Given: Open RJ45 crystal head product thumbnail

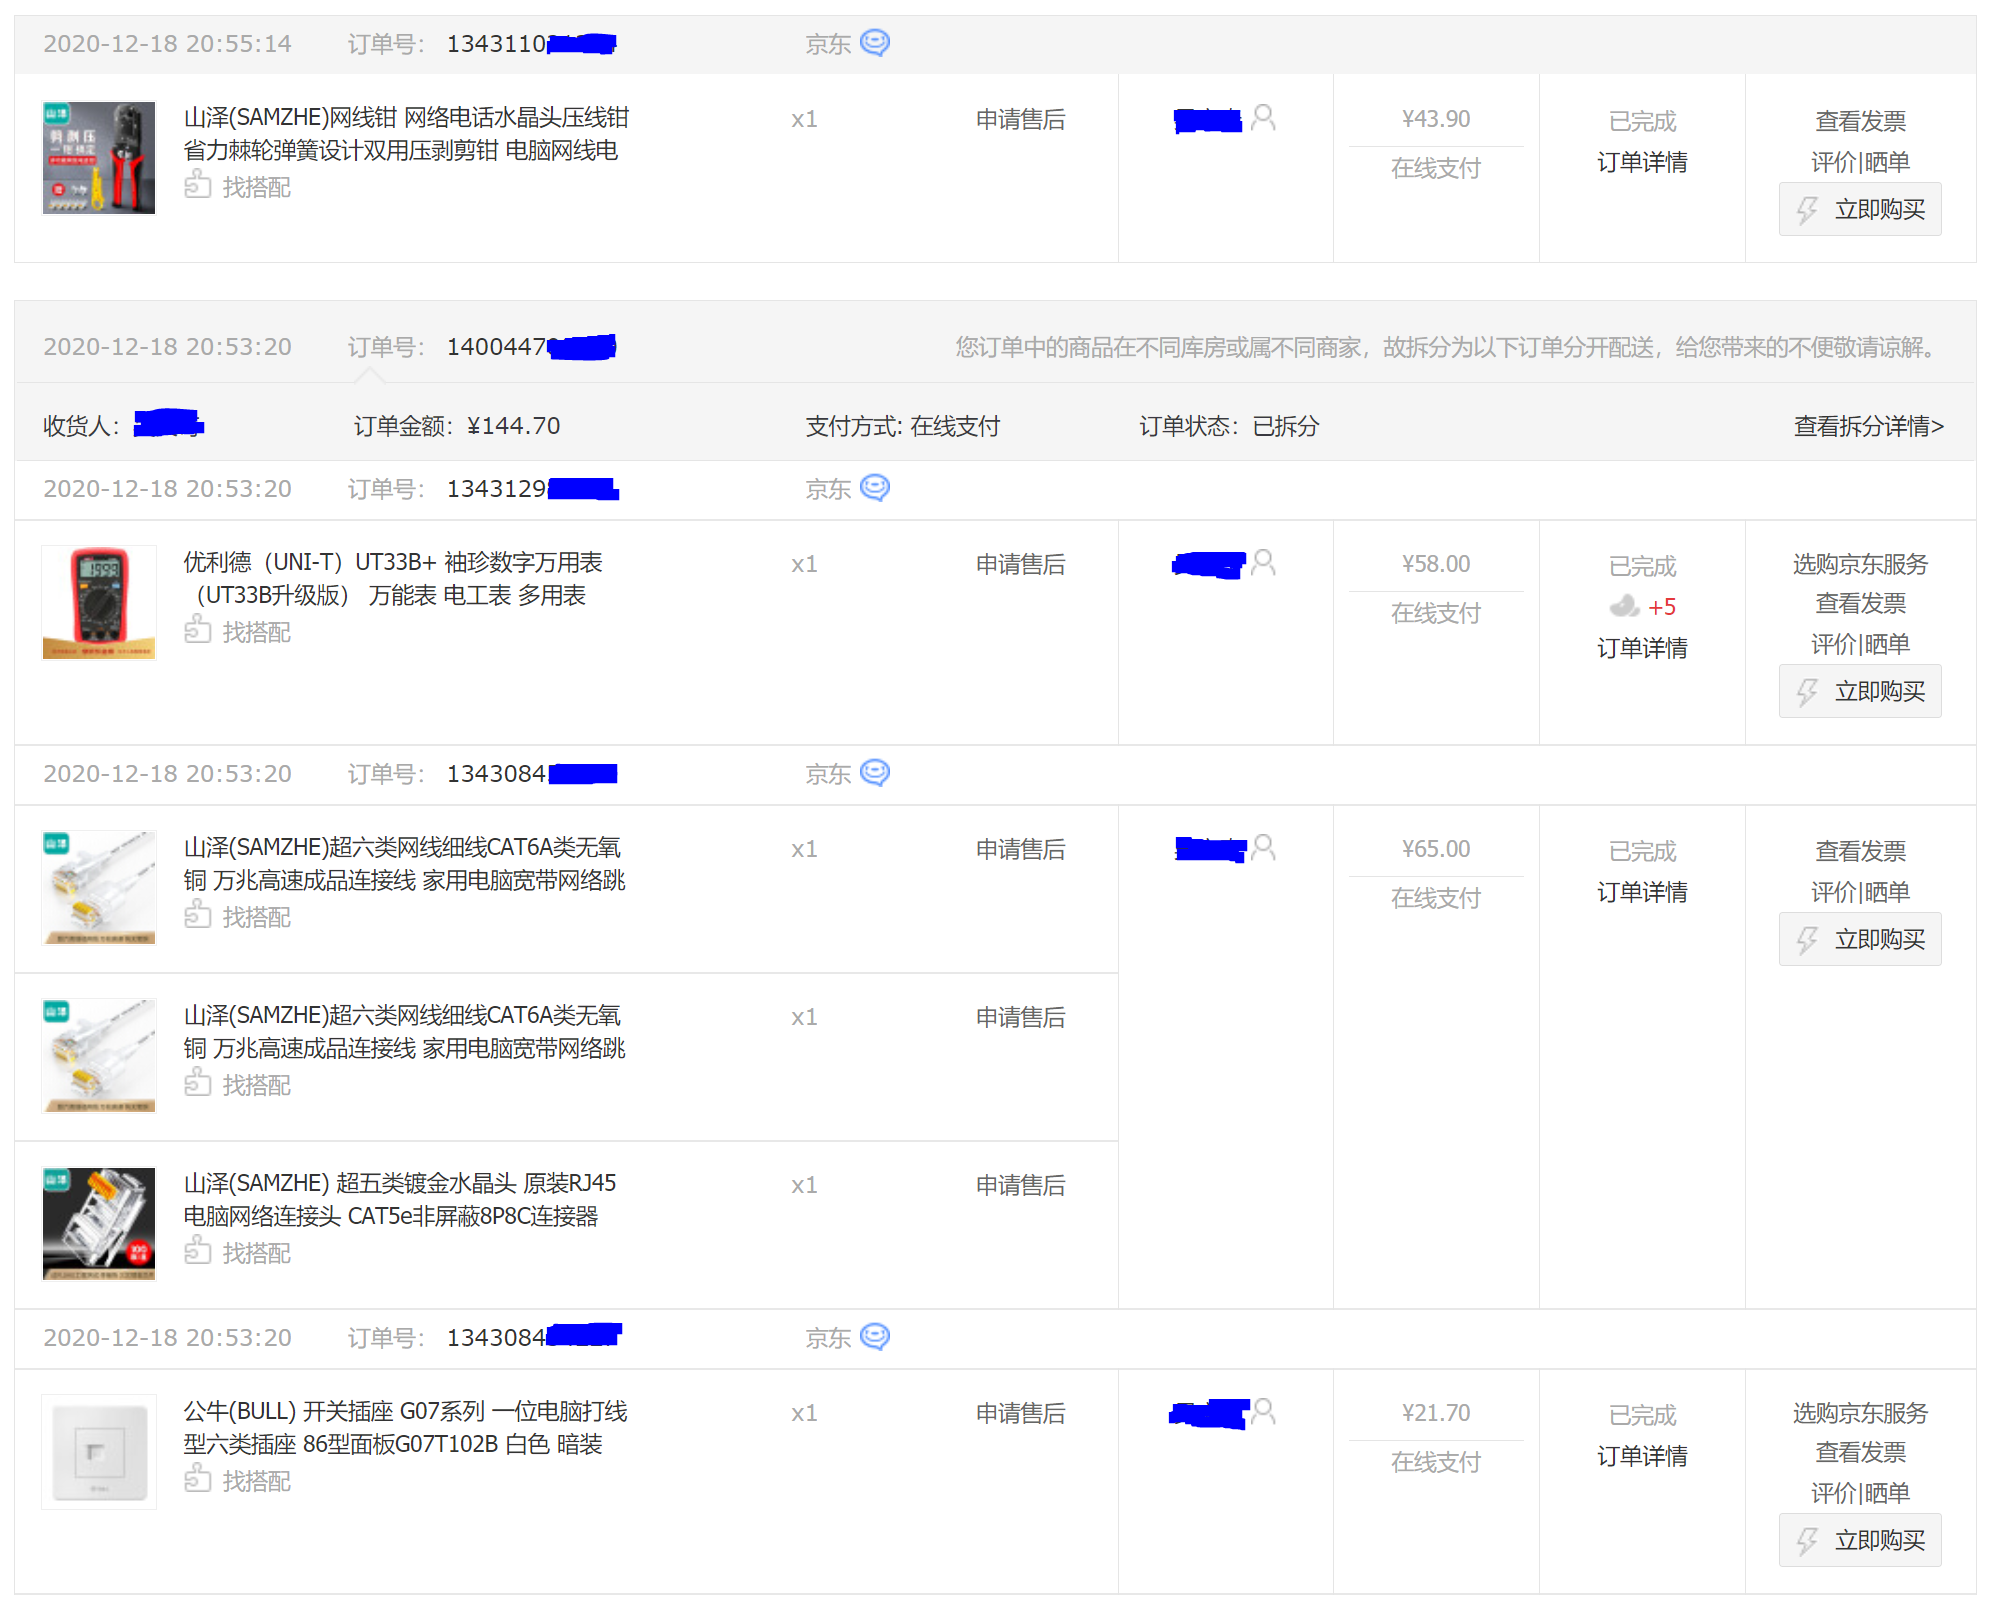Looking at the screenshot, I should click(99, 1223).
